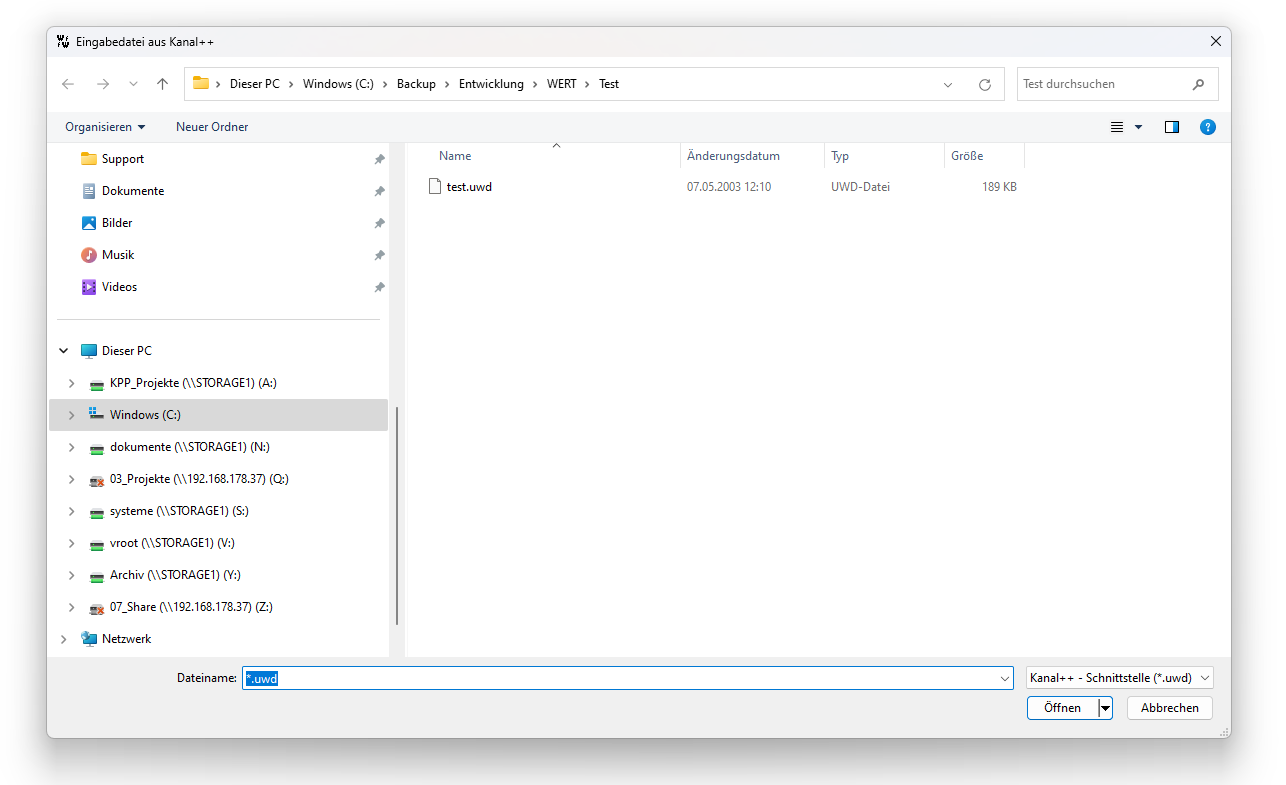Refresh the current folder view
This screenshot has width=1286, height=785.
pyautogui.click(x=985, y=85)
